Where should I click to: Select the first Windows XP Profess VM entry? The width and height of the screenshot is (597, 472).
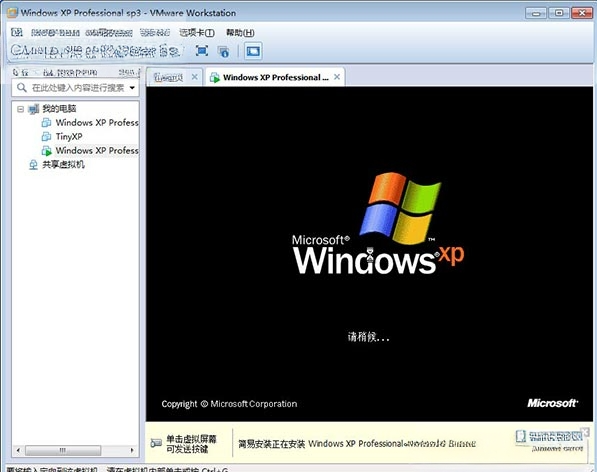[x=90, y=123]
